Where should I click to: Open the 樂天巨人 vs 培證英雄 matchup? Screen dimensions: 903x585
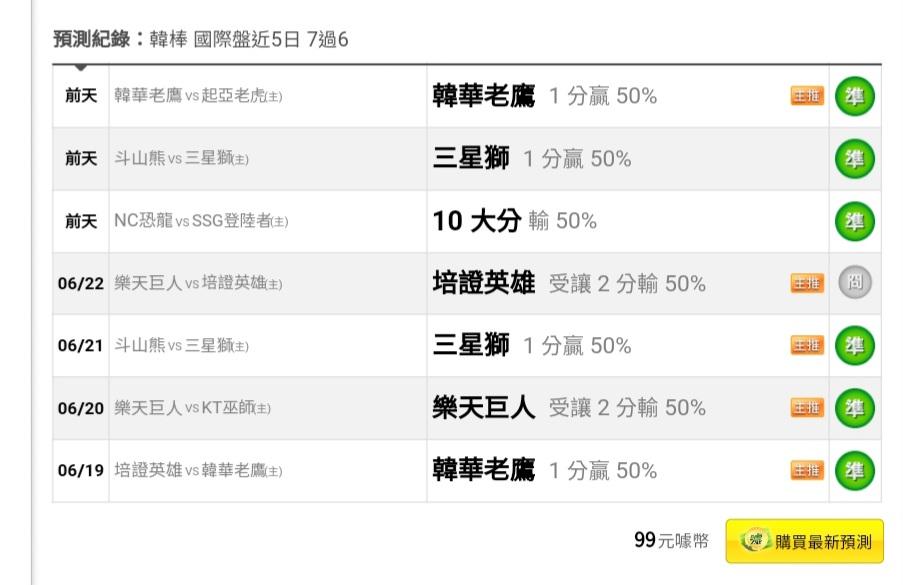[x=198, y=283]
